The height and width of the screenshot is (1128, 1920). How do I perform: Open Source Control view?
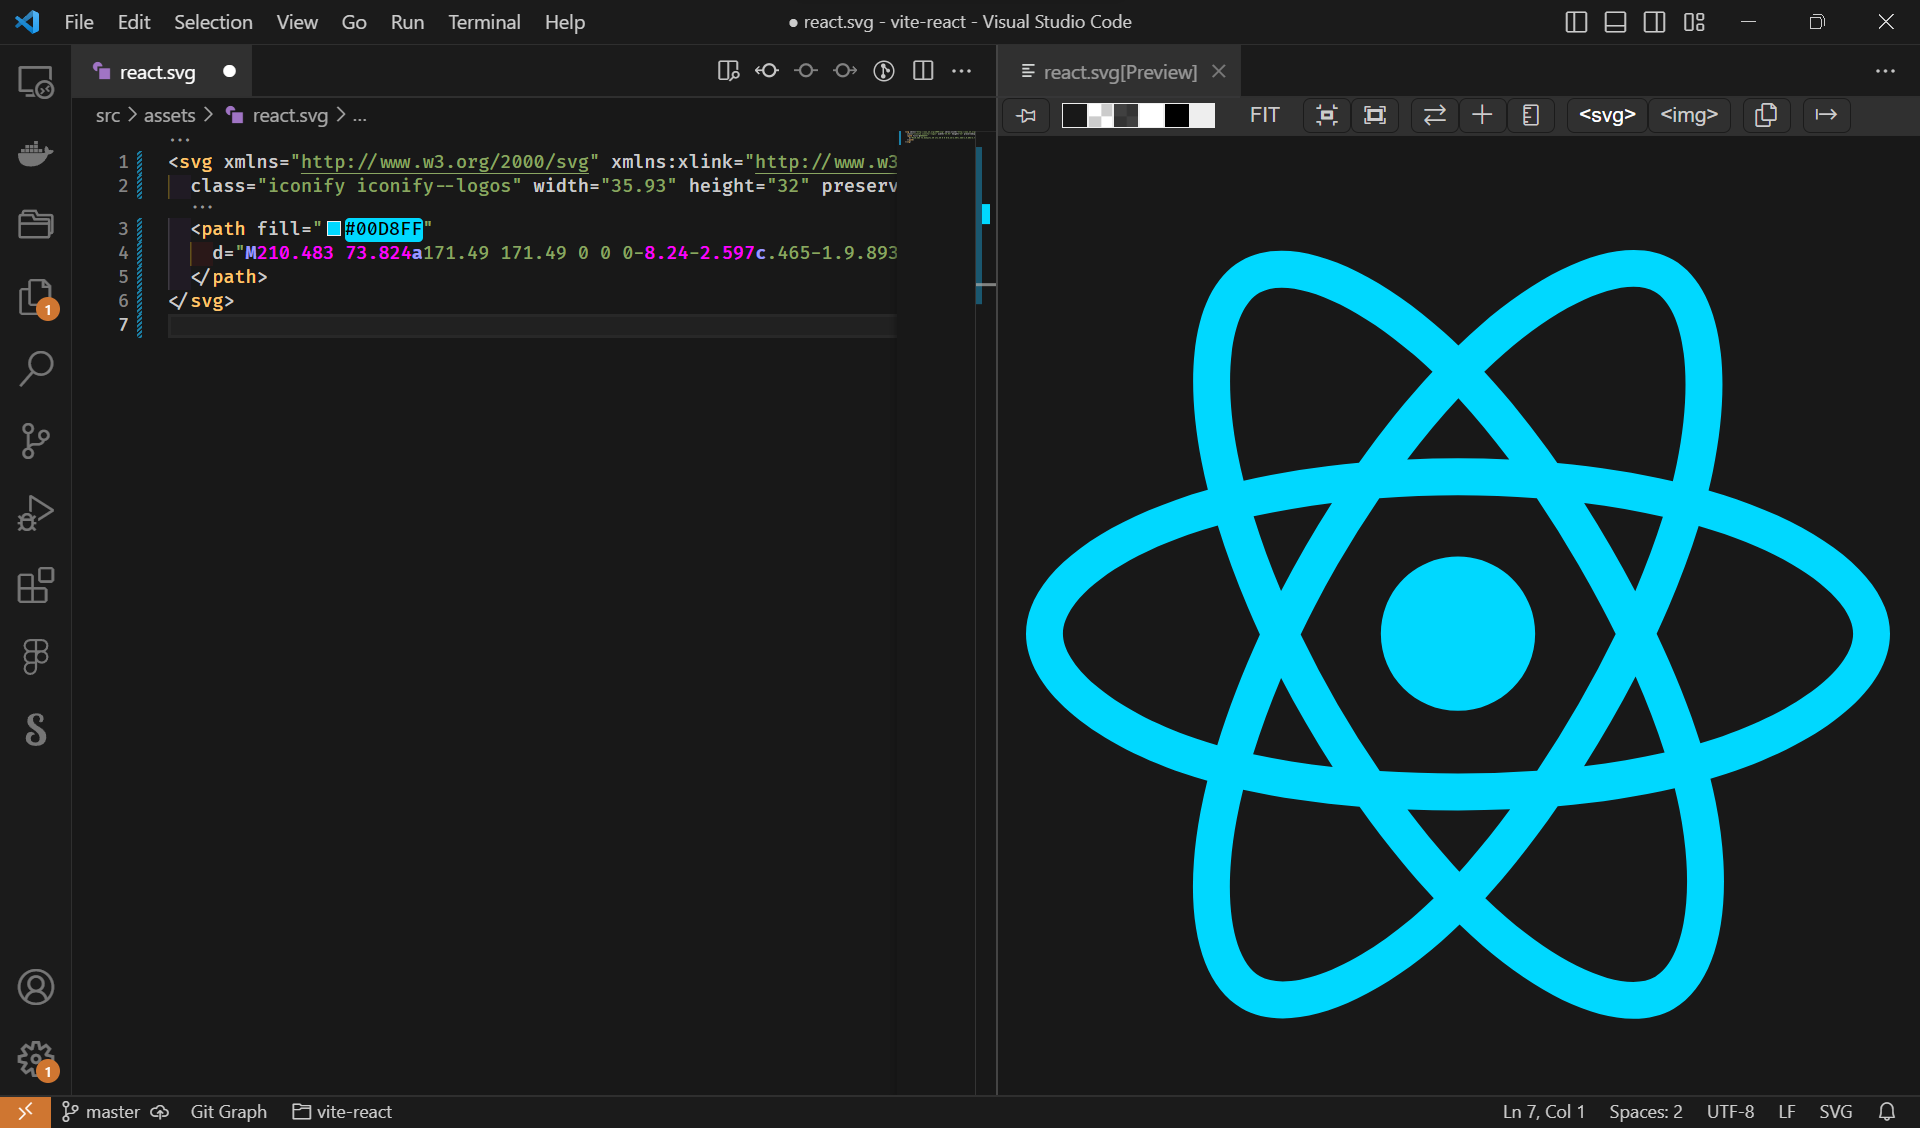(x=36, y=440)
